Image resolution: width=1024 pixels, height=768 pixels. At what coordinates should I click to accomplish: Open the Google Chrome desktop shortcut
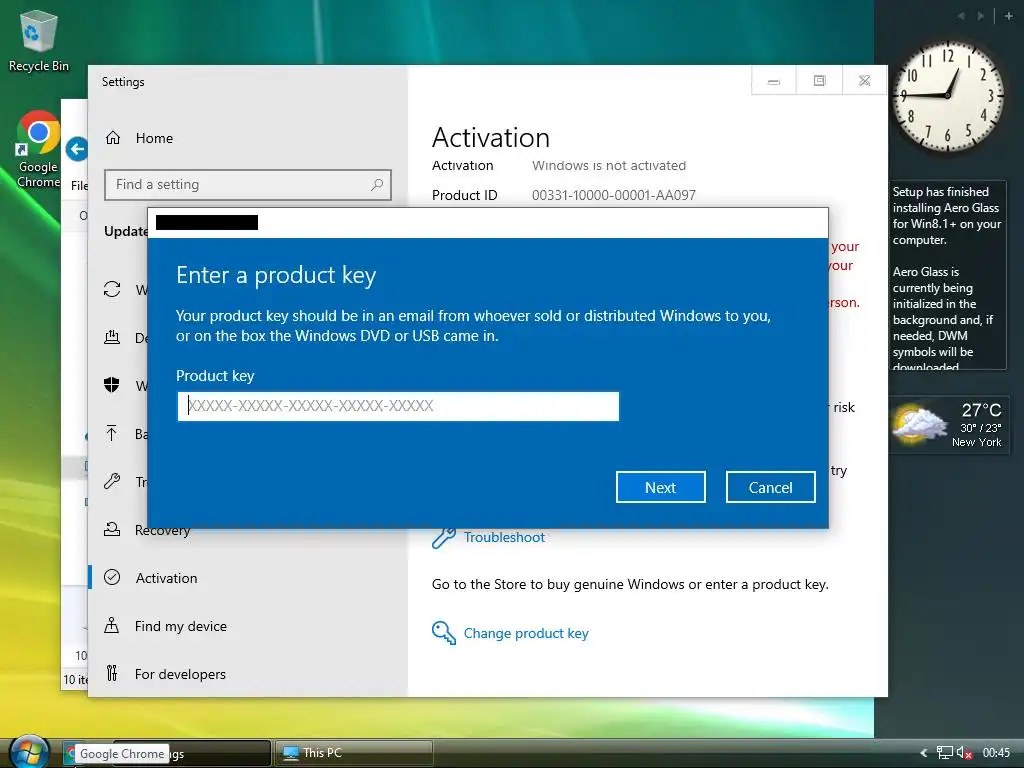[x=38, y=150]
